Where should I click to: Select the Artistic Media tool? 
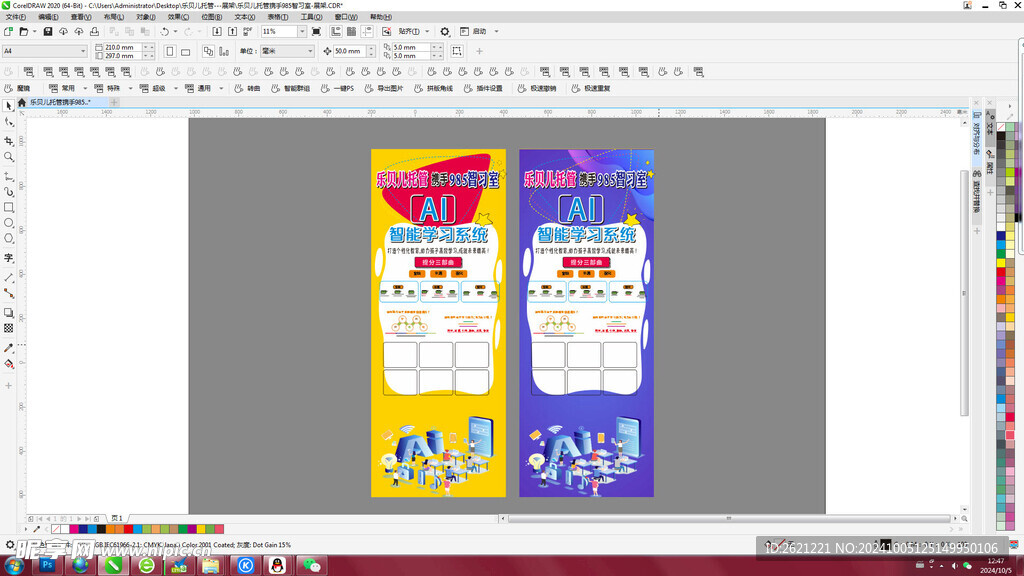8,192
